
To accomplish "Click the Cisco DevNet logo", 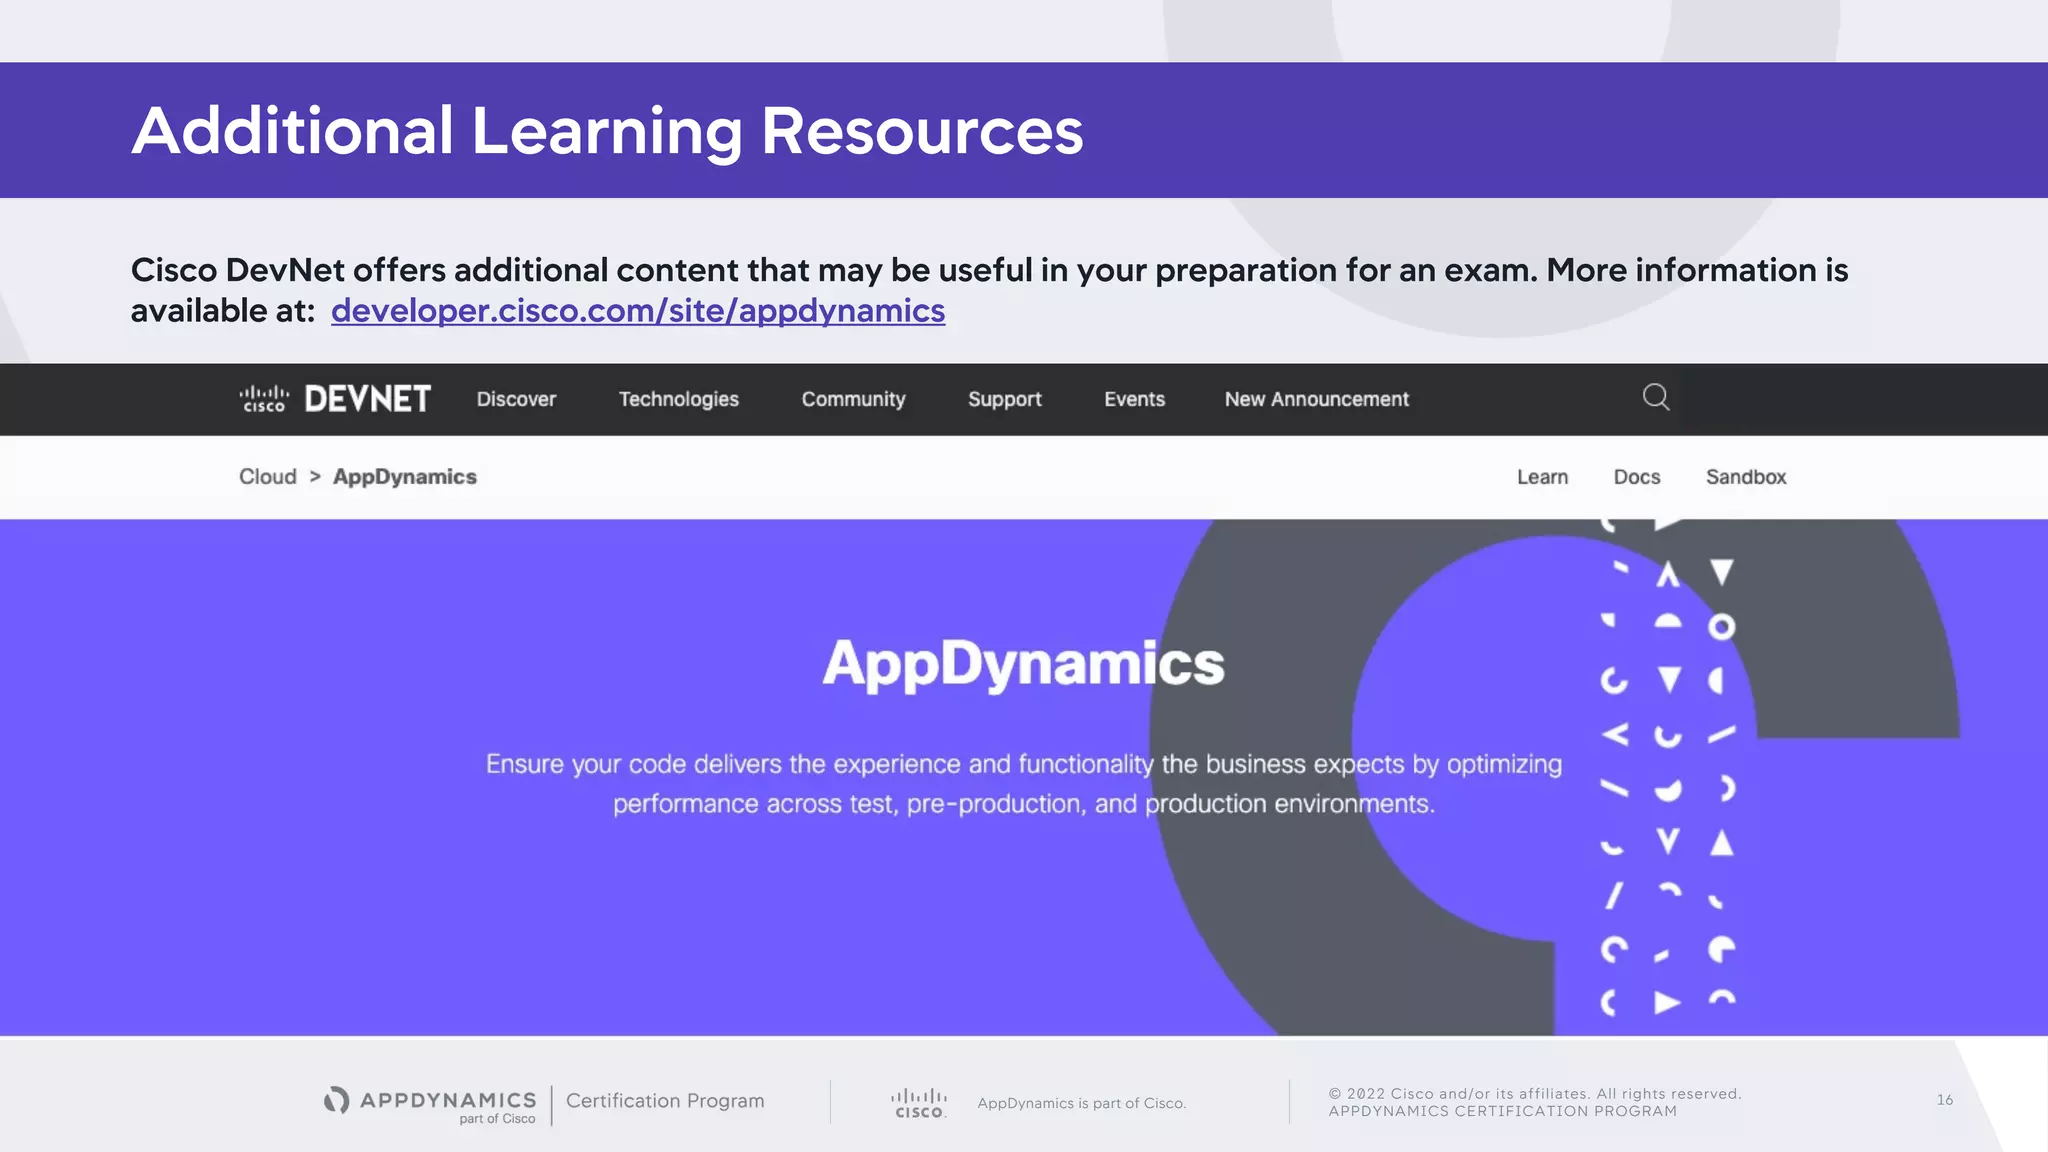I will (335, 399).
